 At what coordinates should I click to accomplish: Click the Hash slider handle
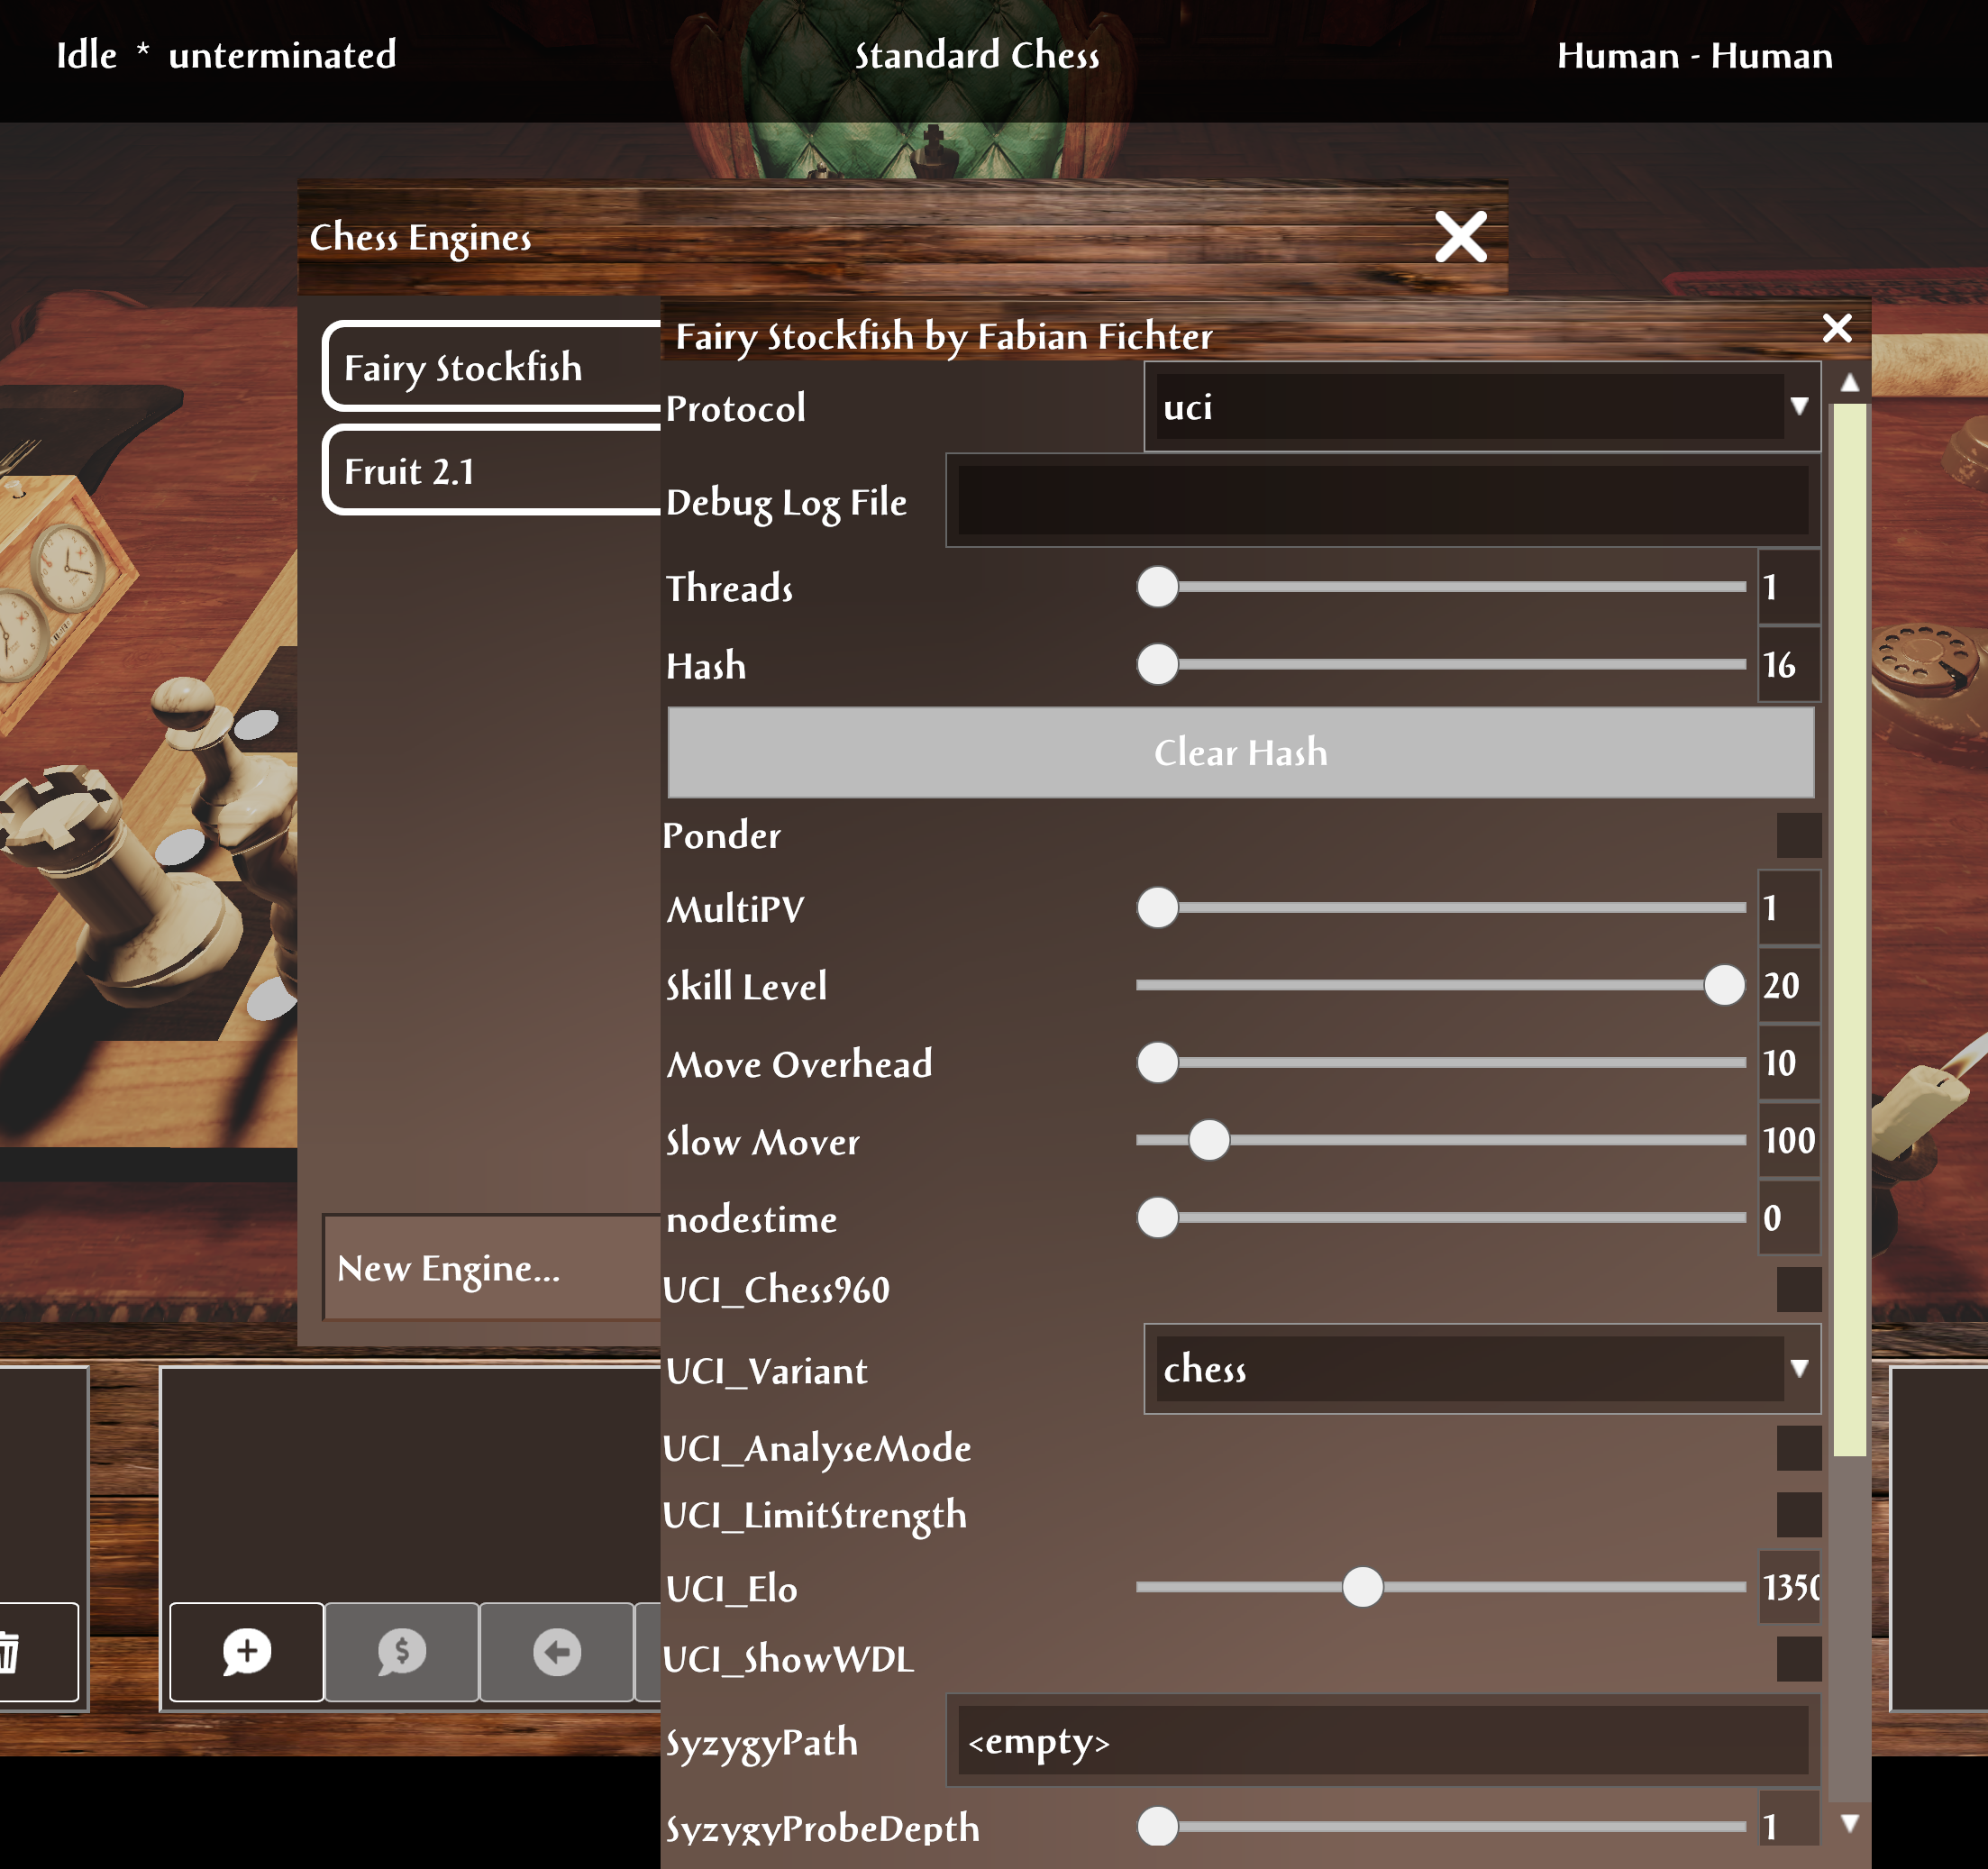1157,664
